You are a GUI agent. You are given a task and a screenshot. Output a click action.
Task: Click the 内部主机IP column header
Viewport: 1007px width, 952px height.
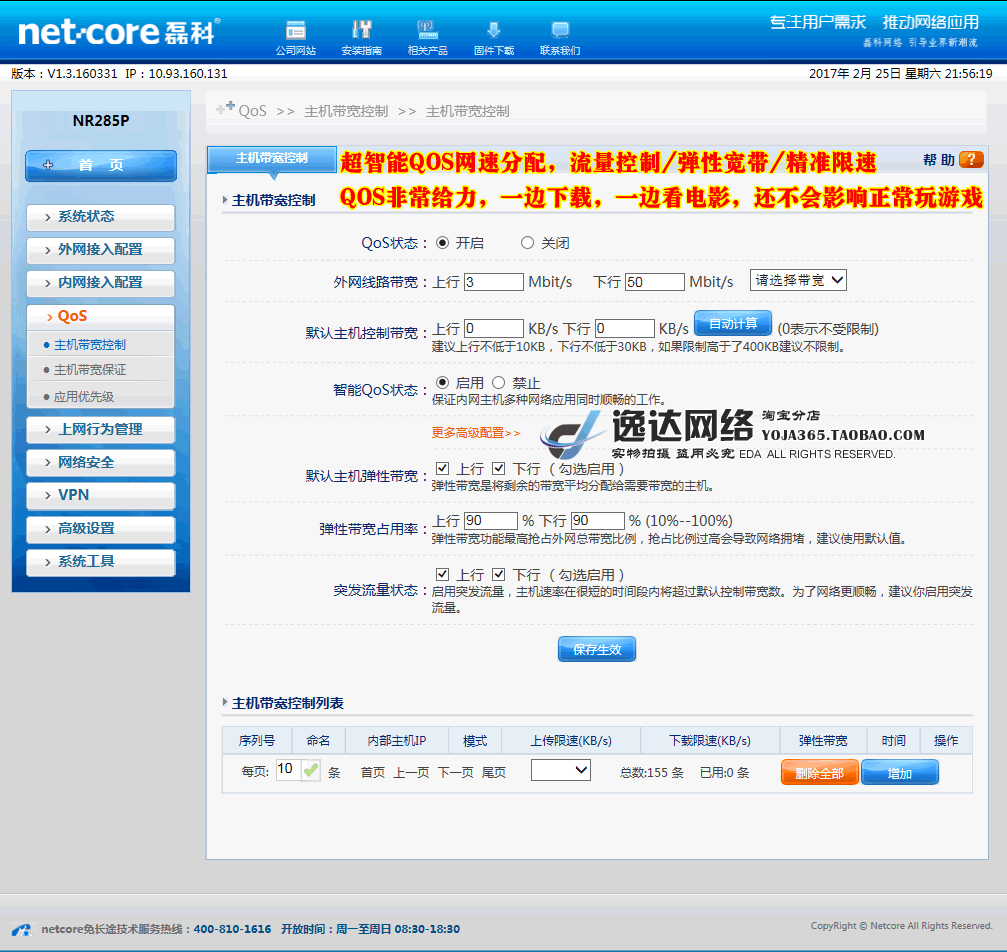397,741
